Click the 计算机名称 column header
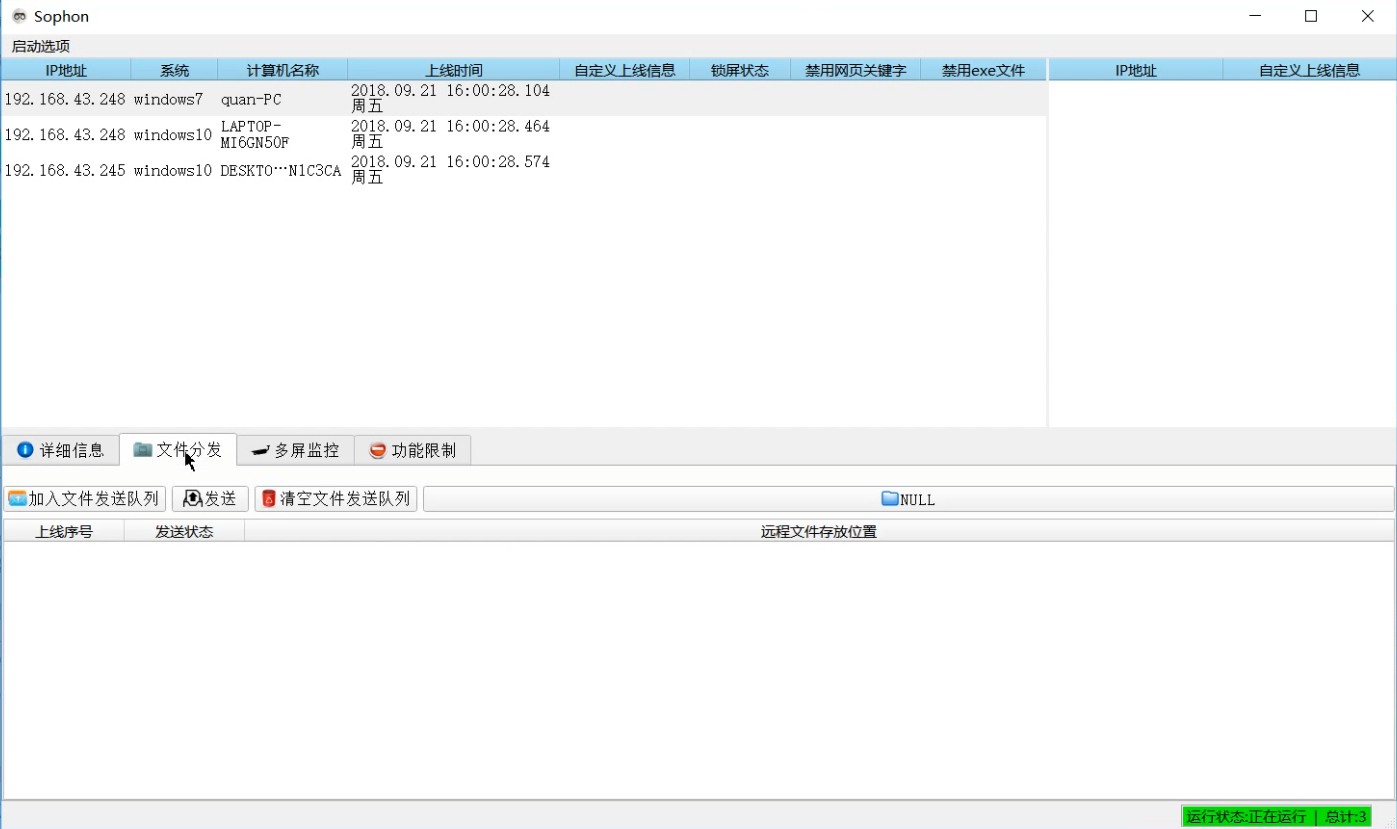The image size is (1397, 829). point(283,70)
